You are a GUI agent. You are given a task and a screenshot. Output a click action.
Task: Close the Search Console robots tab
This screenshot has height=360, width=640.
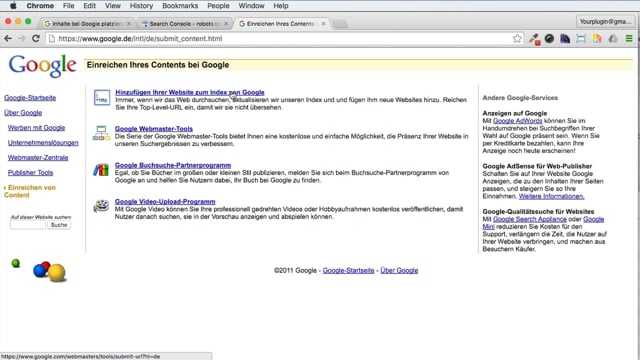point(226,24)
